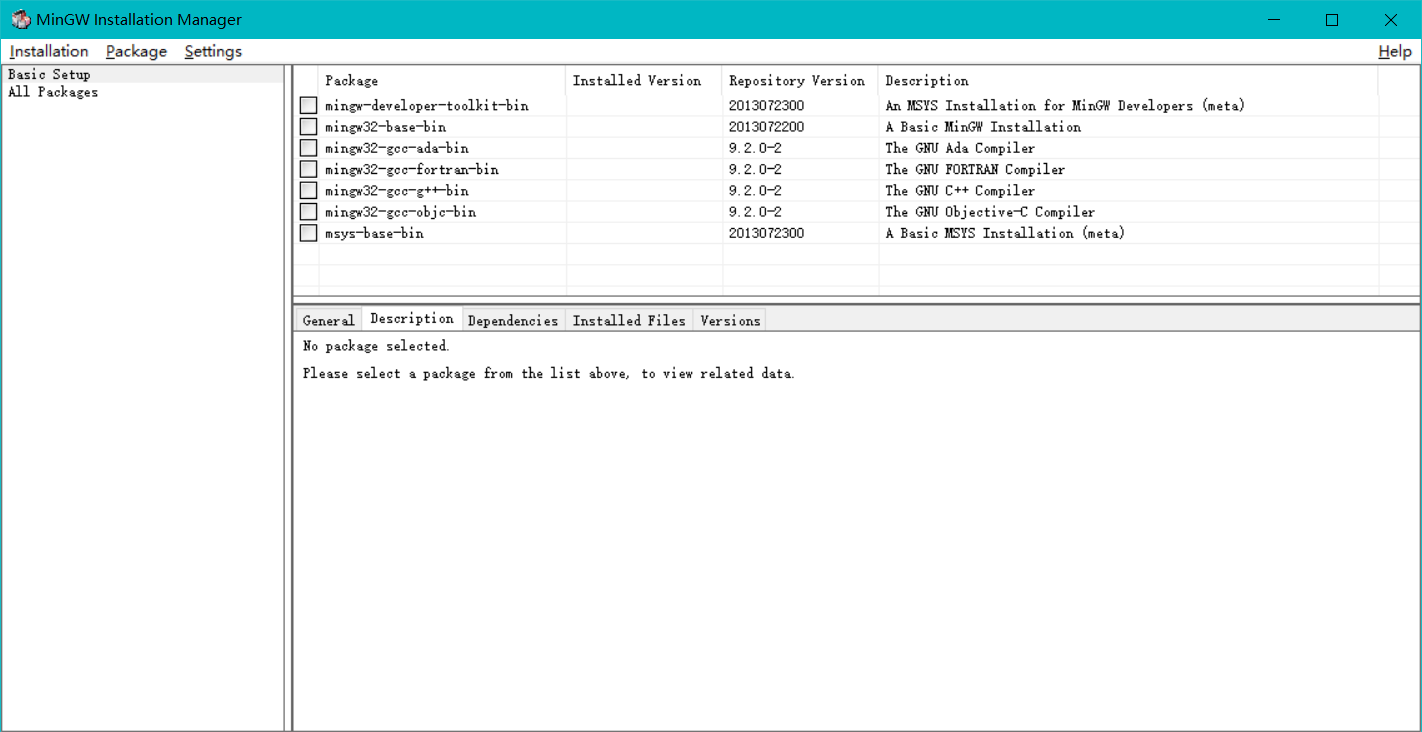Minimize the MinGW Installation Manager window

point(1274,20)
